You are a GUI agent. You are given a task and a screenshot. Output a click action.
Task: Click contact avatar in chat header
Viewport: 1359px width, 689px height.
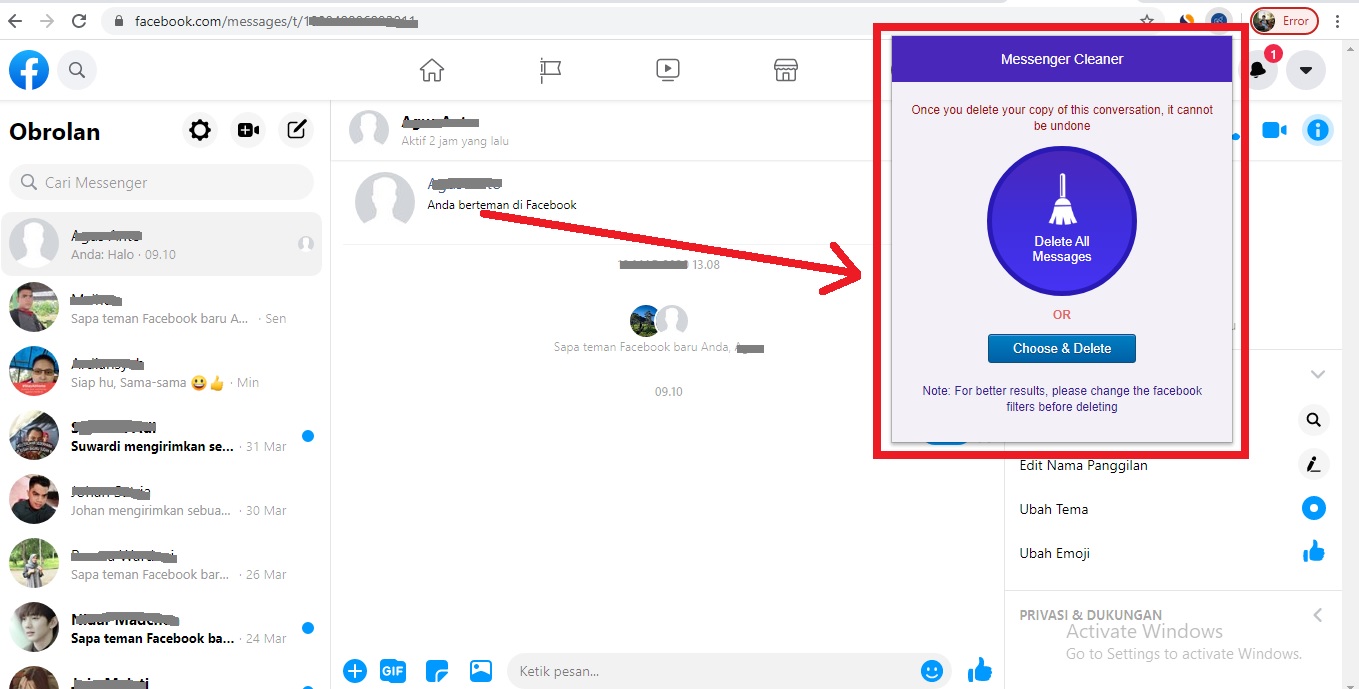(369, 130)
